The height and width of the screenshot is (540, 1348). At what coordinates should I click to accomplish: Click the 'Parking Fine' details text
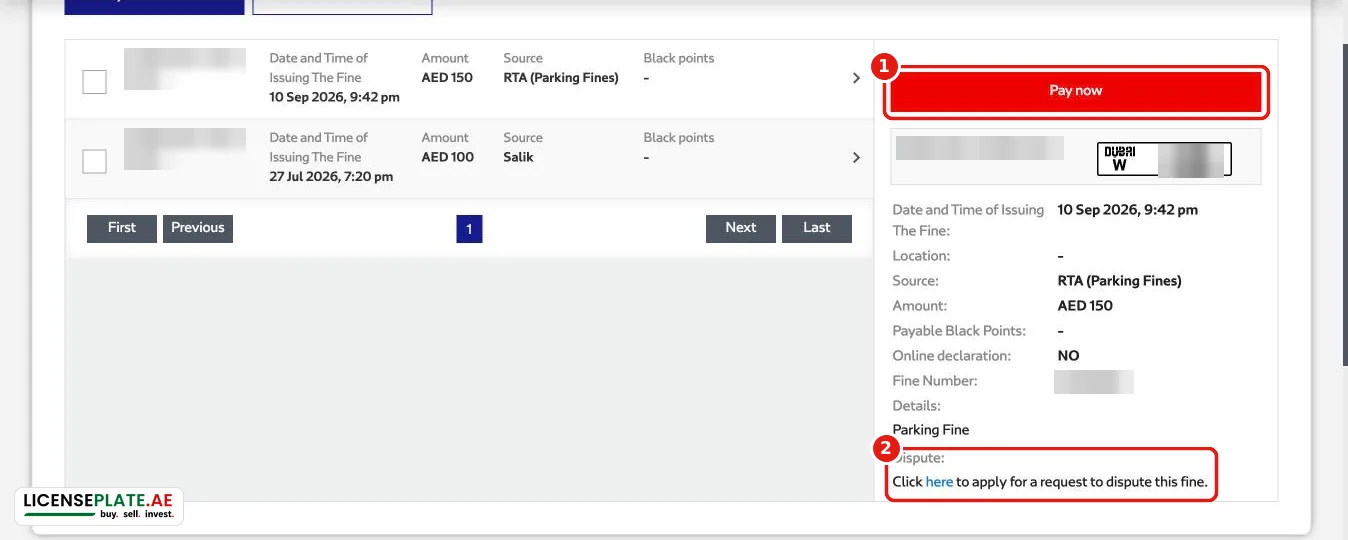pyautogui.click(x=931, y=430)
